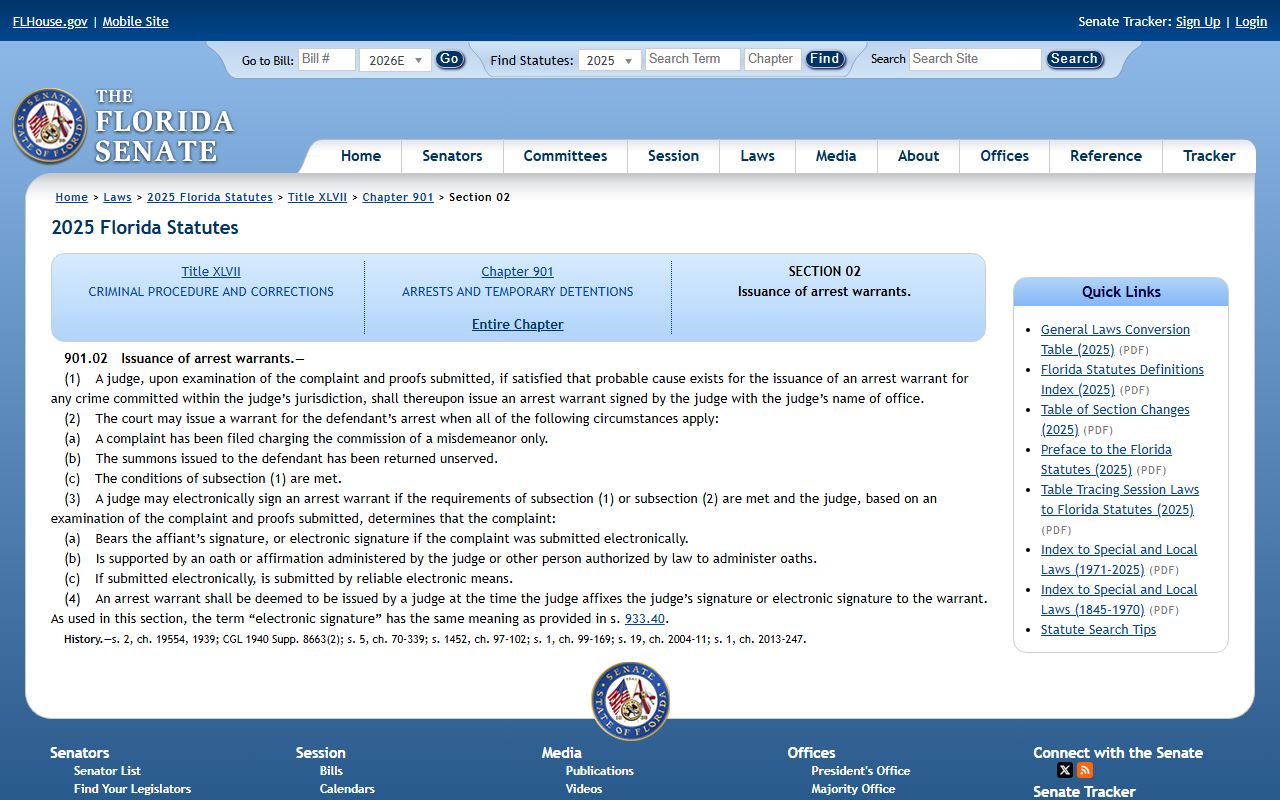Follow the s. 933.40 statute reference link
1280x800 pixels.
pos(645,618)
